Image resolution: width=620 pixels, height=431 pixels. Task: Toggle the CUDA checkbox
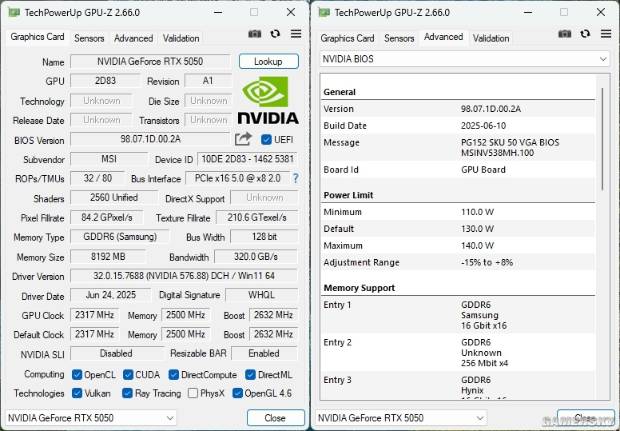(x=128, y=374)
